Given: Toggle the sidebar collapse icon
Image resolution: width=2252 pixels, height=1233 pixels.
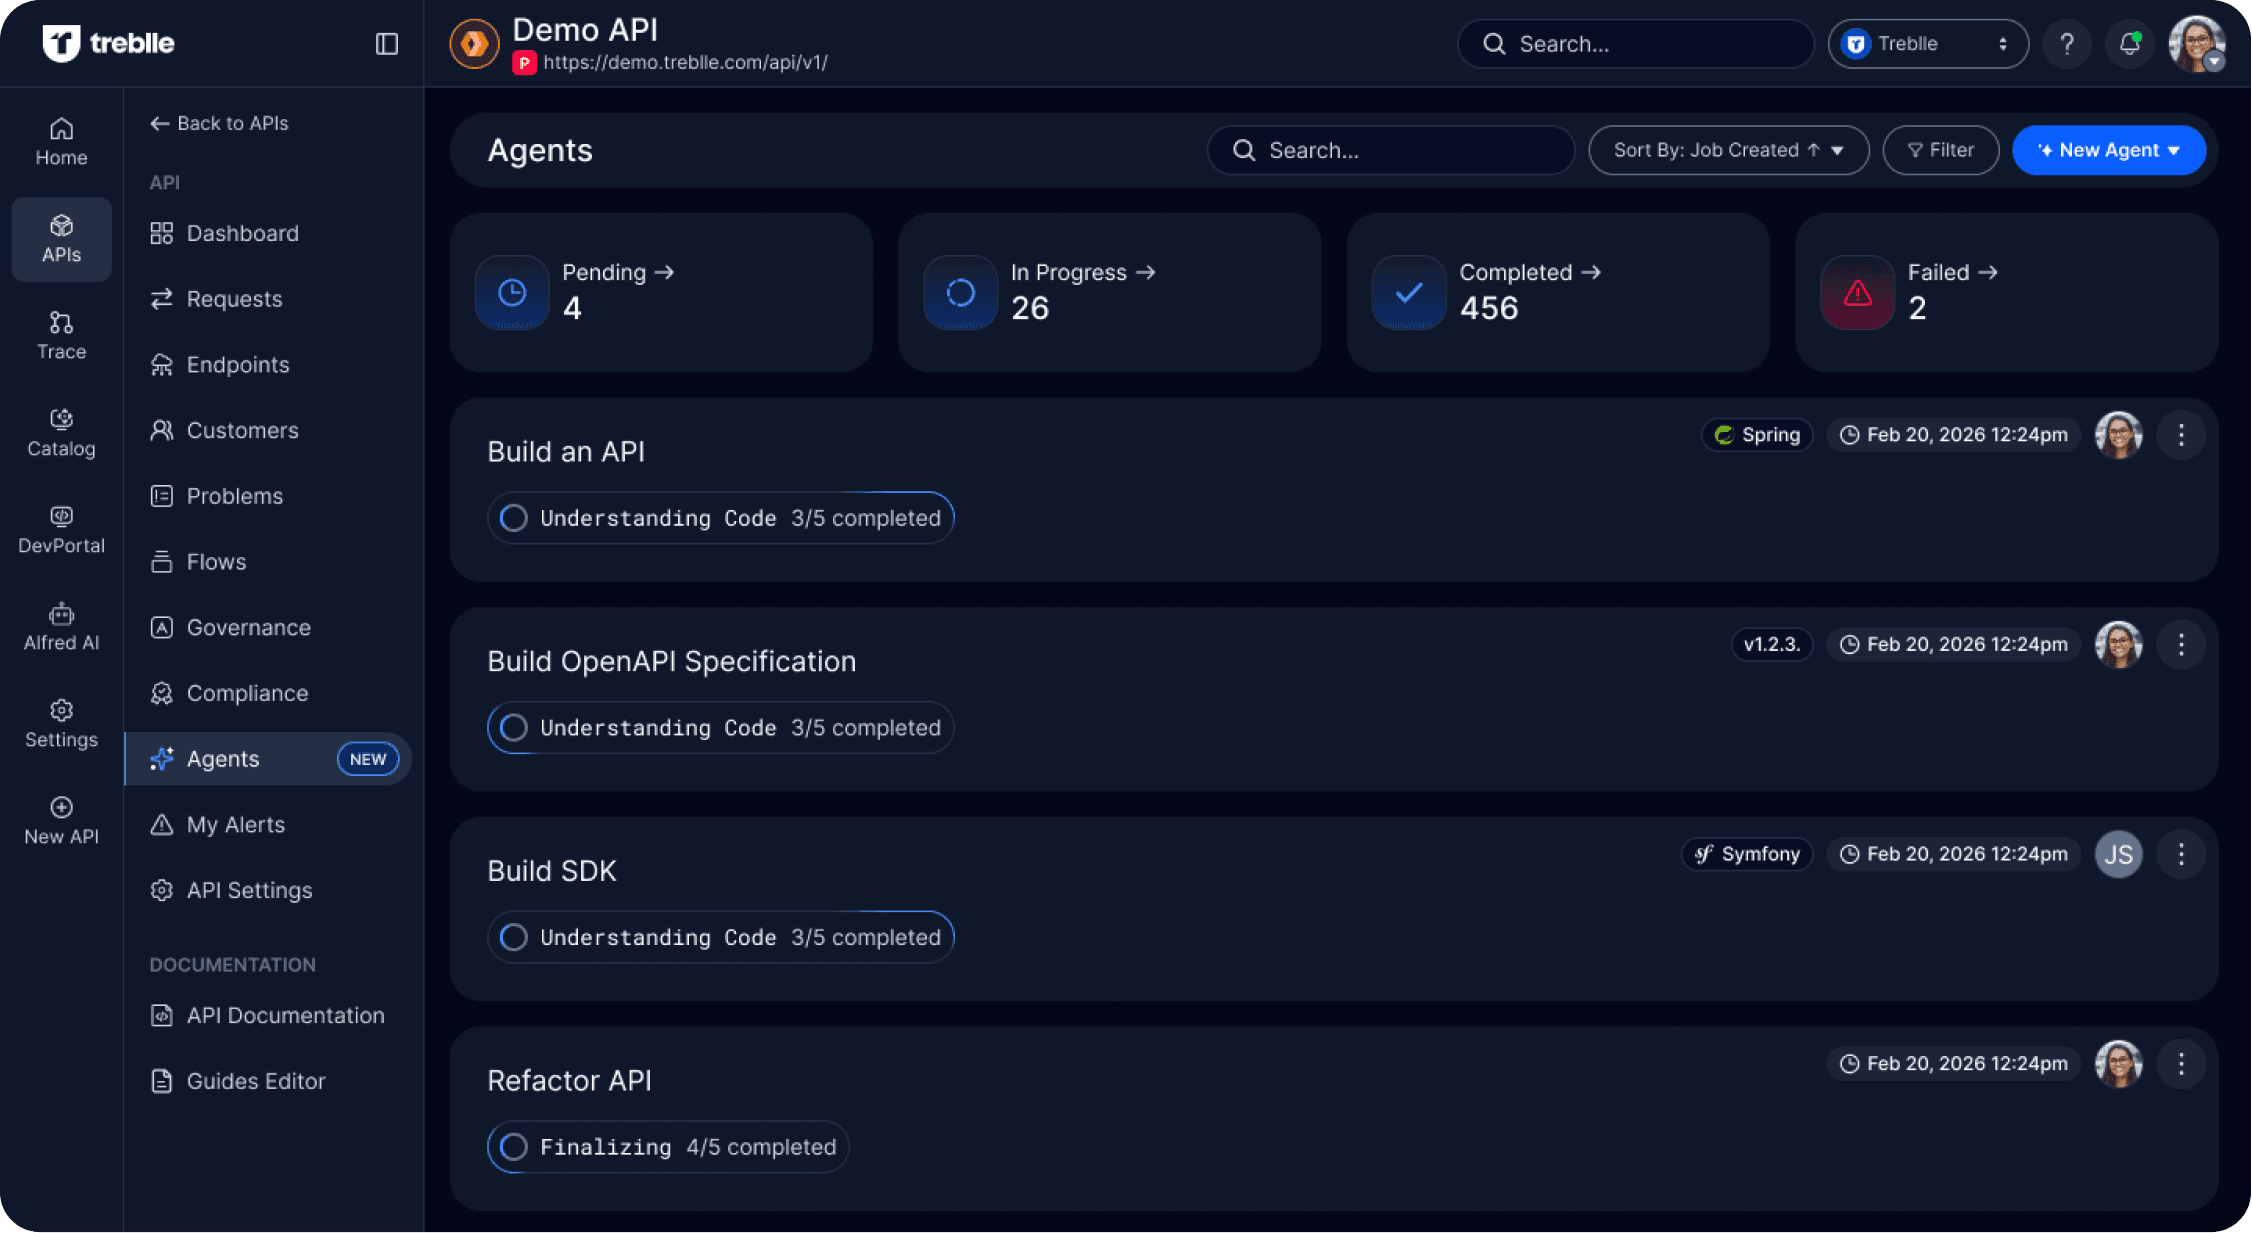Looking at the screenshot, I should point(386,44).
